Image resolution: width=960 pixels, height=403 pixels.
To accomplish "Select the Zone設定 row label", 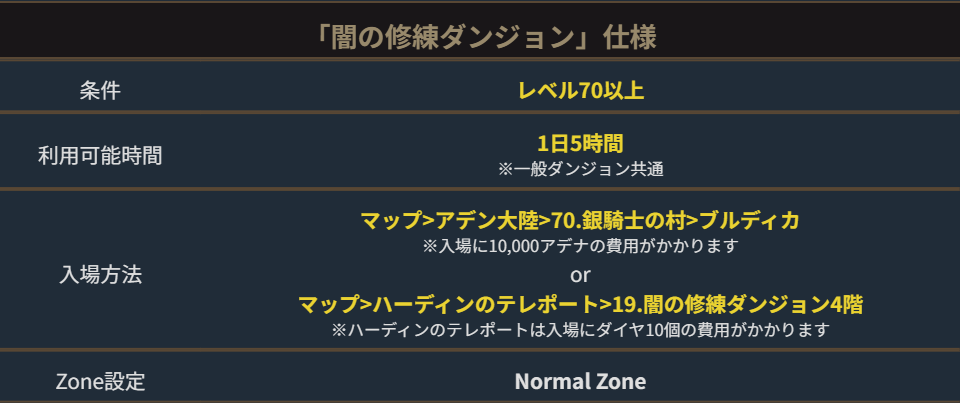I will coord(100,381).
